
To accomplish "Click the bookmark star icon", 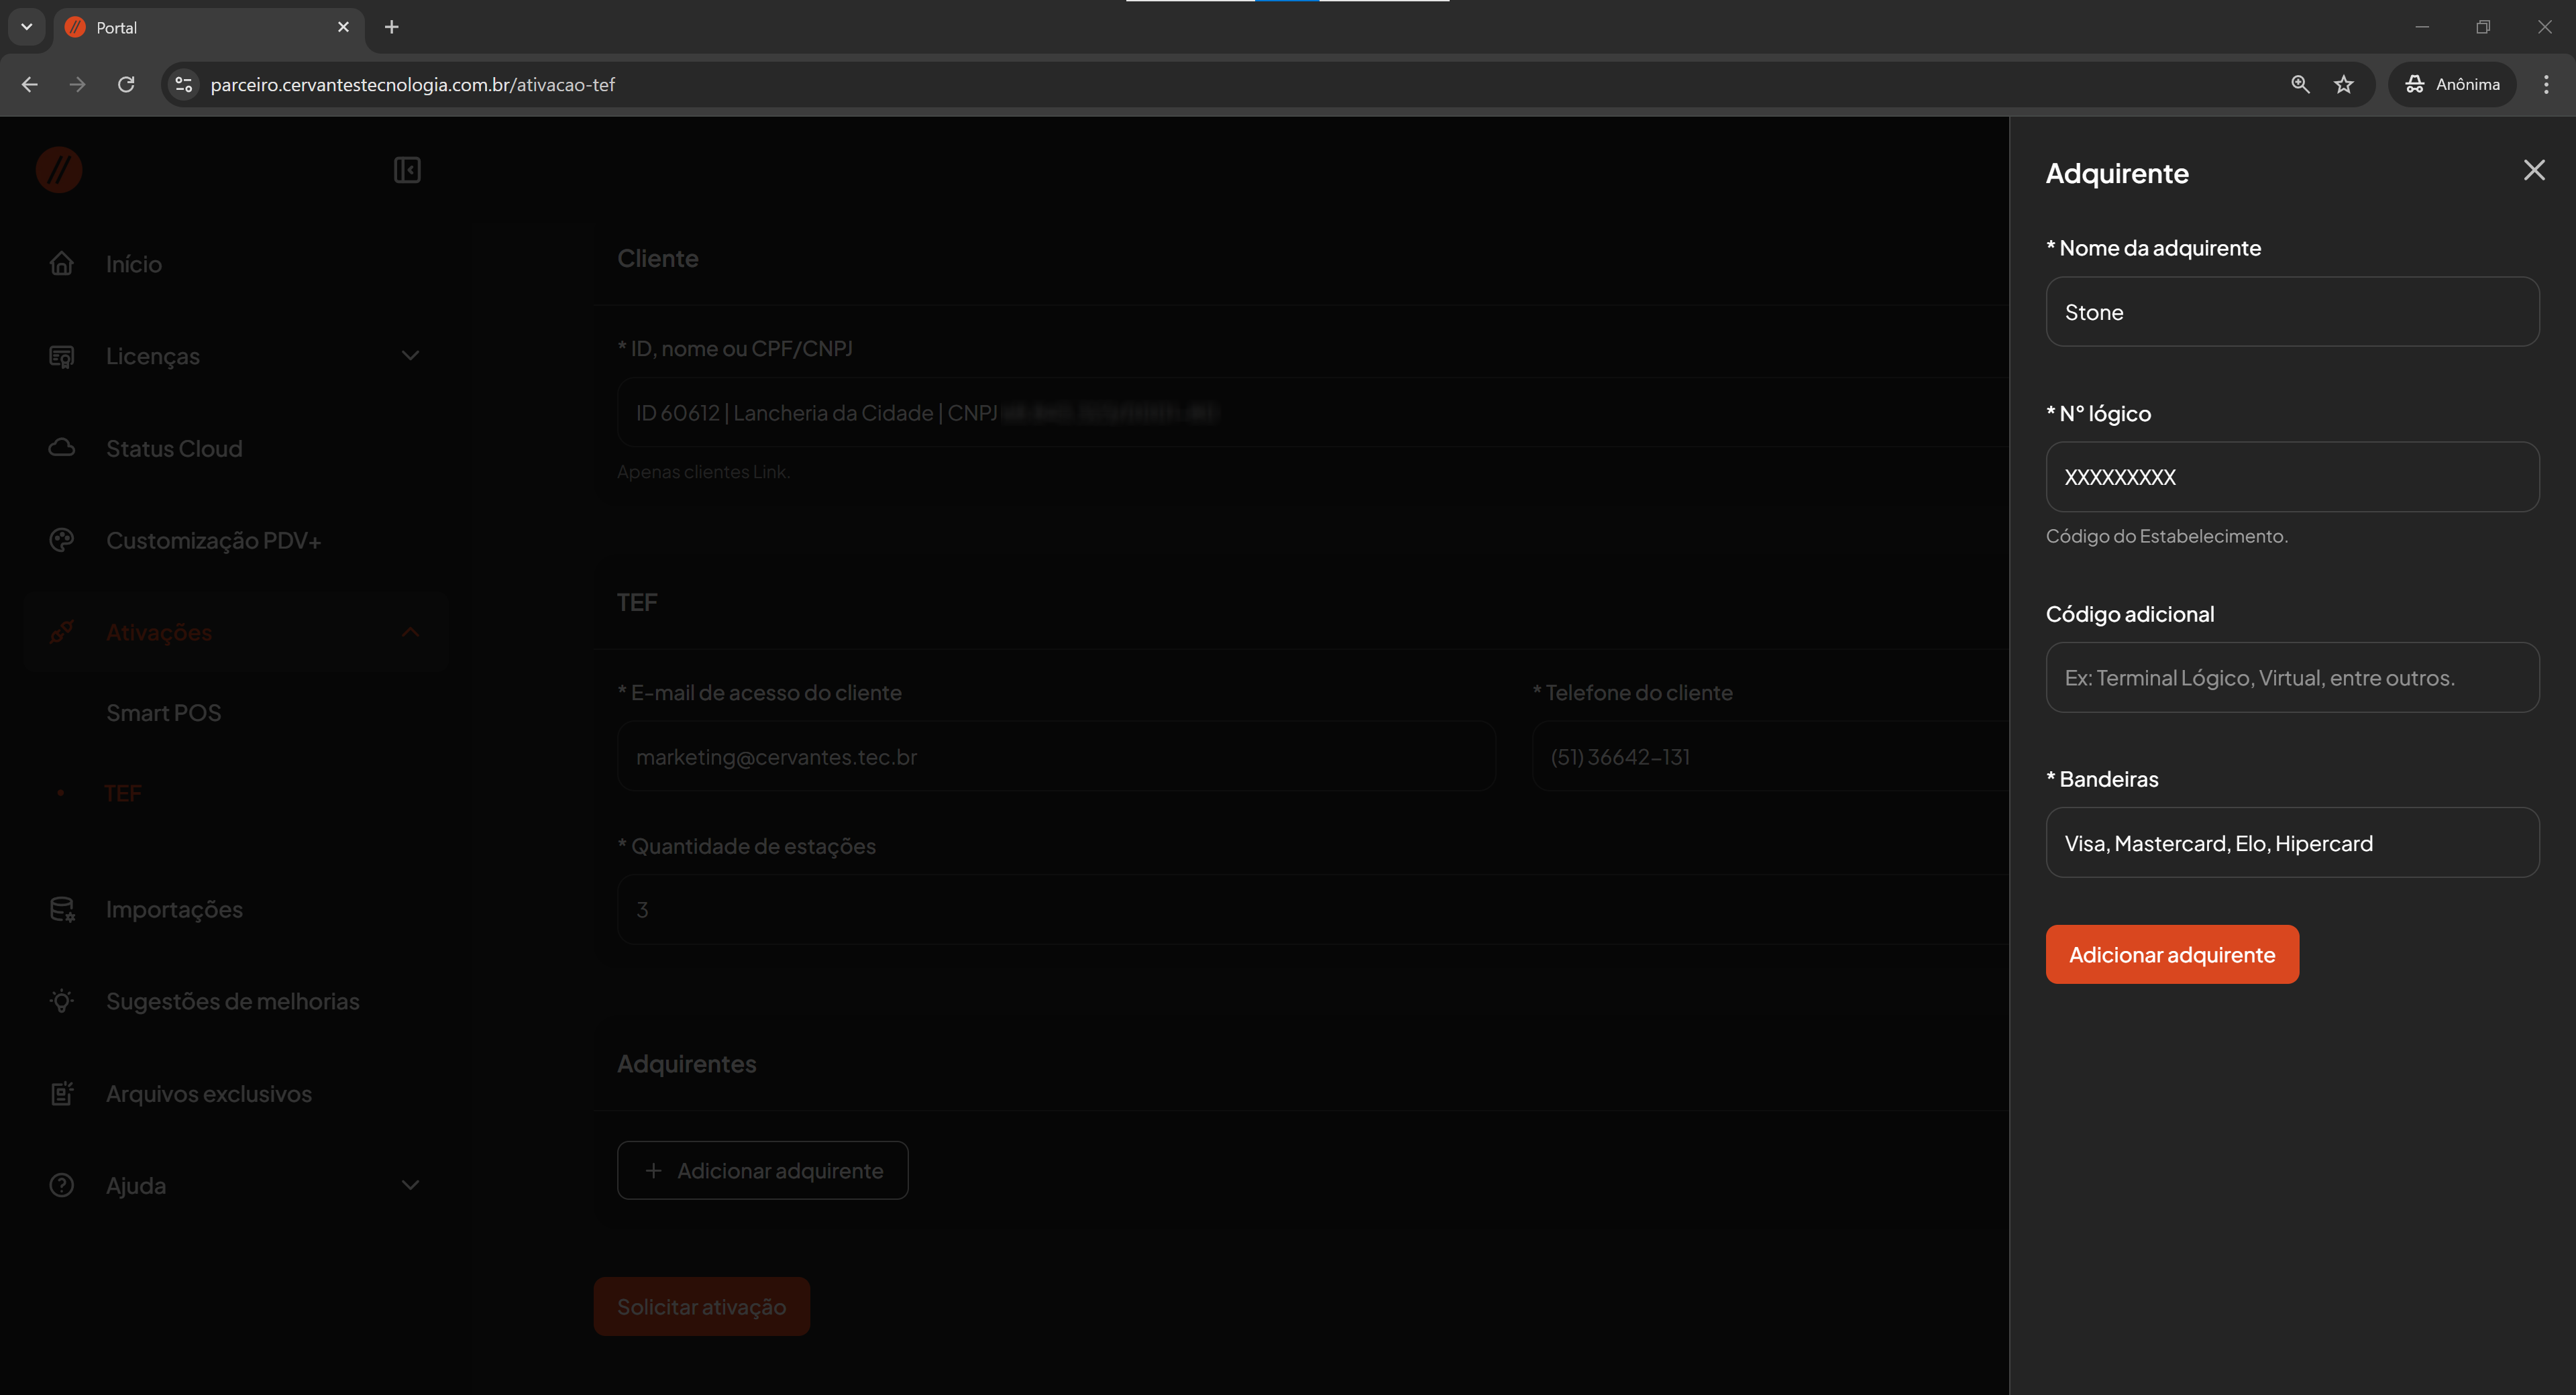I will 2343,84.
